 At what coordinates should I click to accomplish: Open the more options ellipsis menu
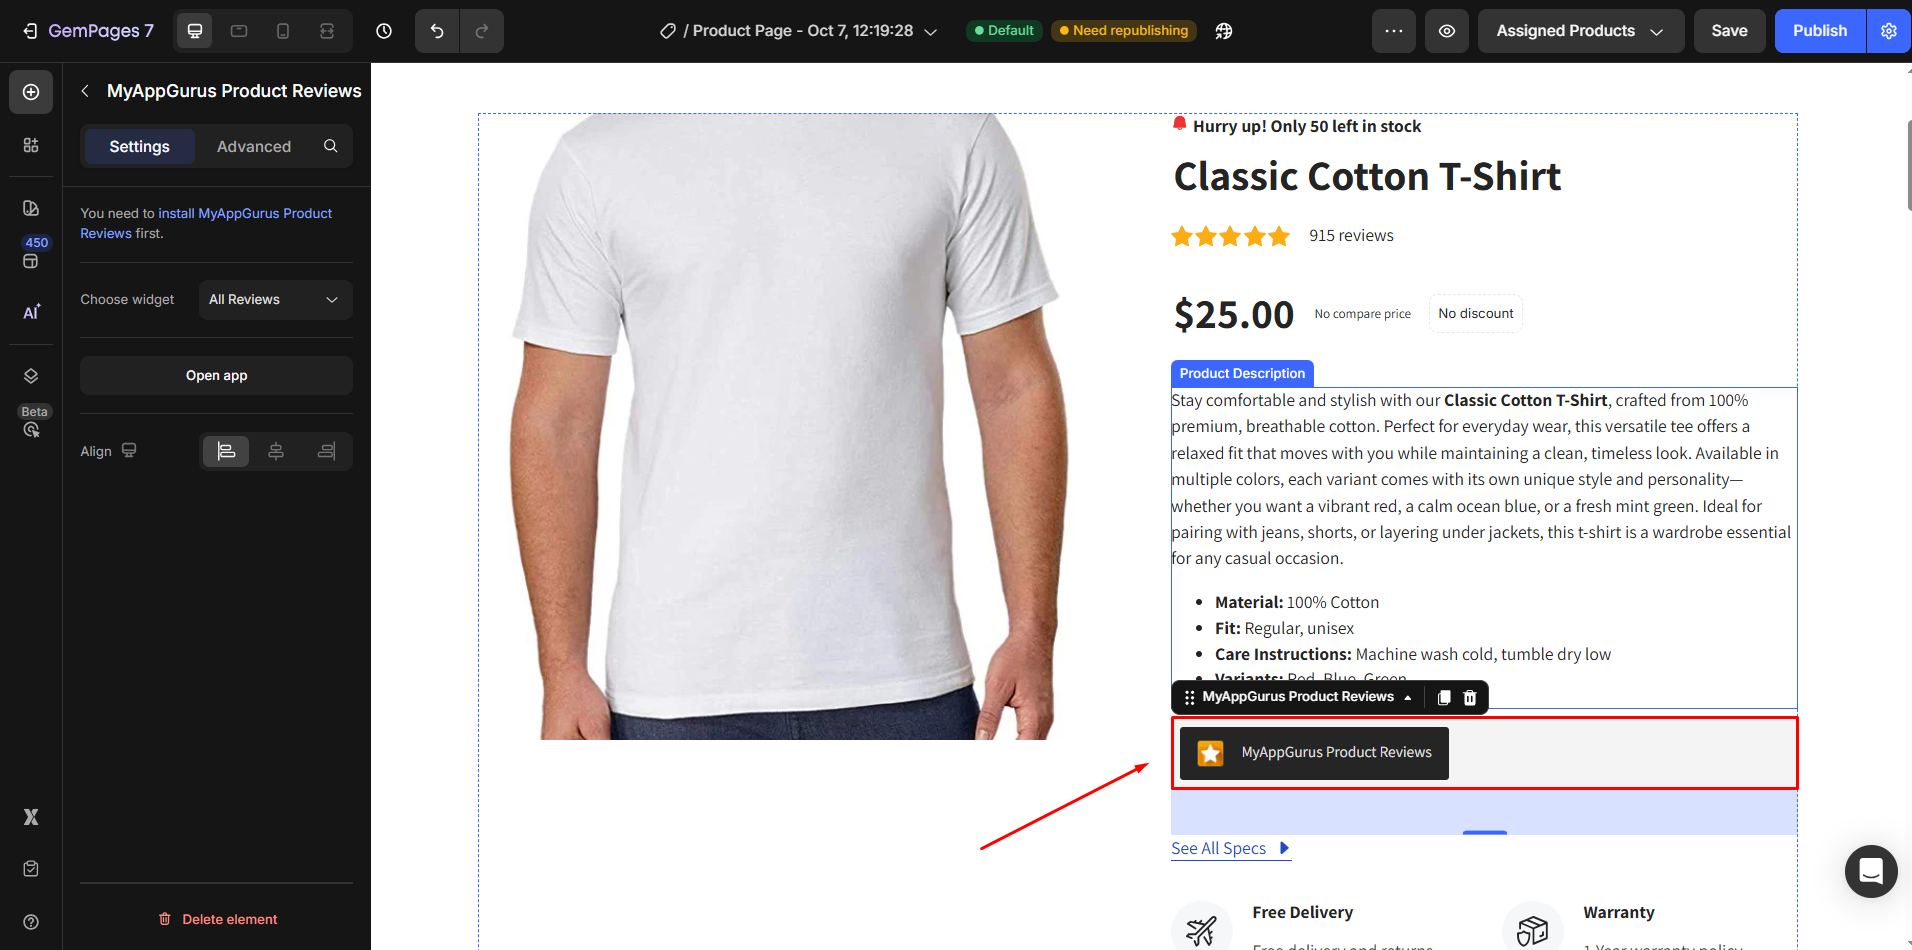[x=1394, y=31]
